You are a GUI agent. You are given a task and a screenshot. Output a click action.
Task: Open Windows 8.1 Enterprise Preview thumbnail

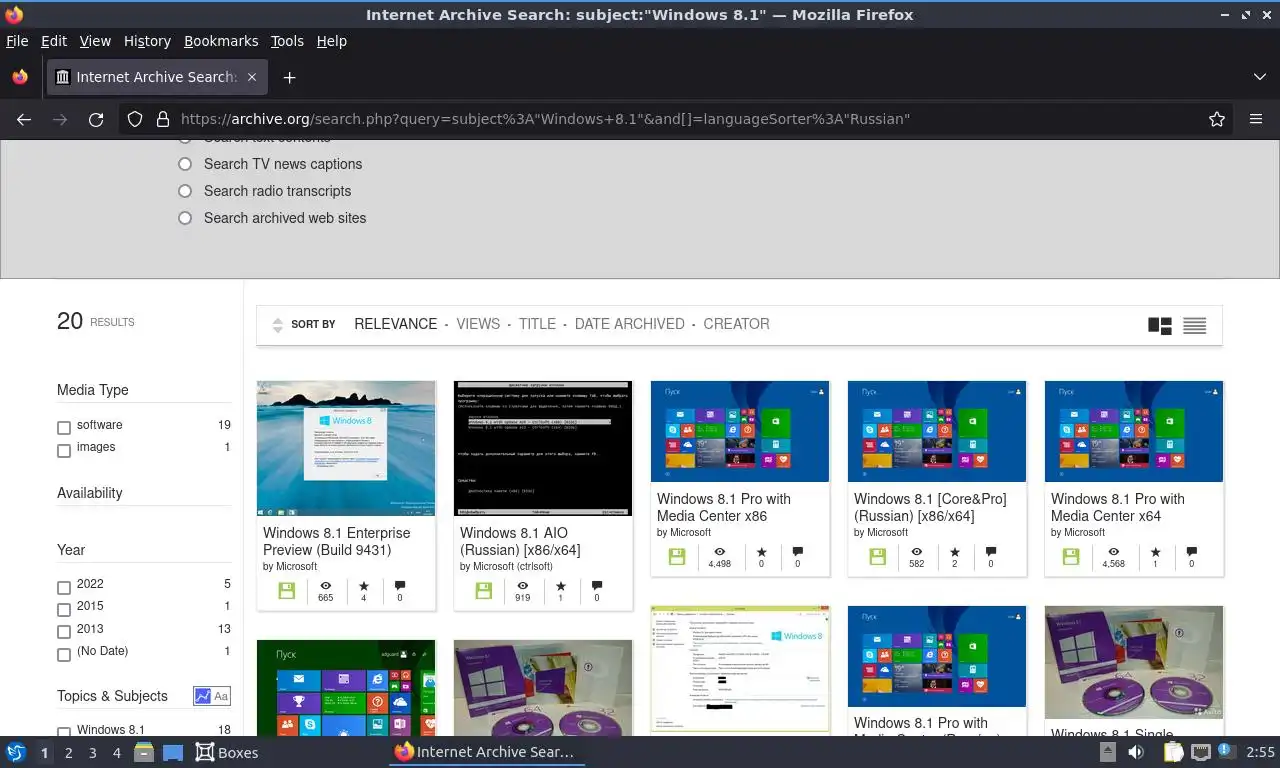click(346, 448)
